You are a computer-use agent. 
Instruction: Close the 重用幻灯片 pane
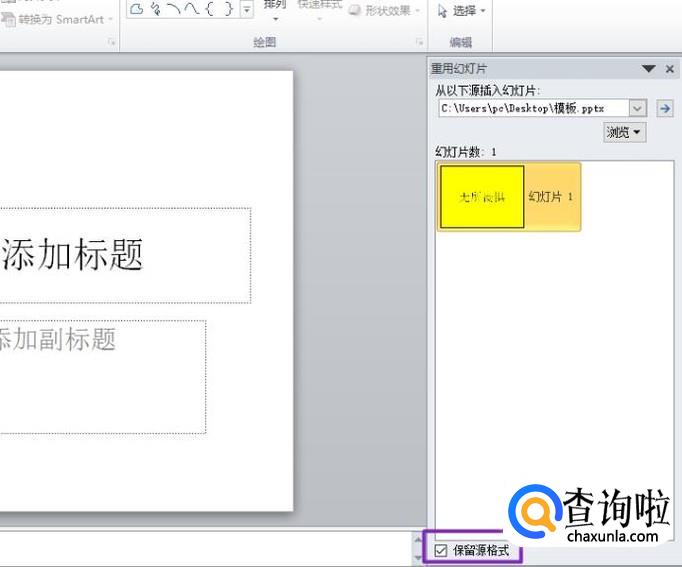pyautogui.click(x=670, y=69)
